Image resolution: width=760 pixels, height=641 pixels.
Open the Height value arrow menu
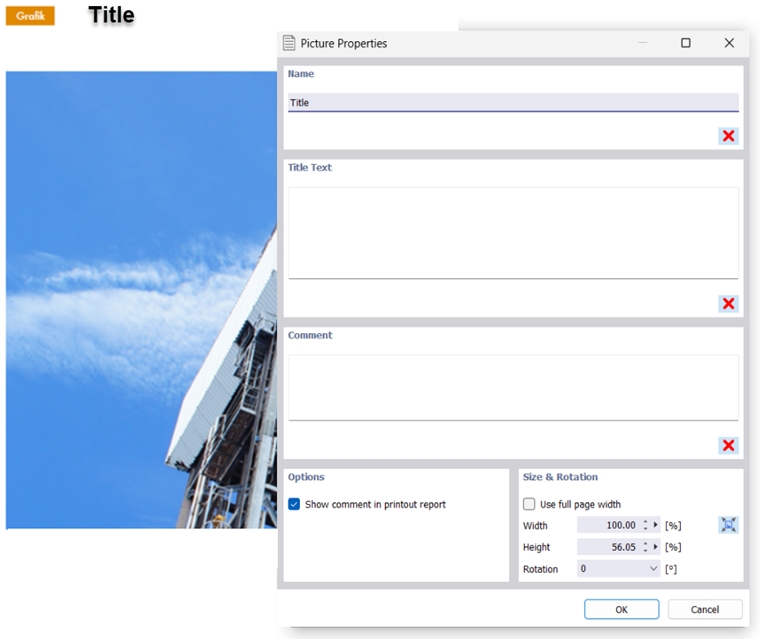click(x=655, y=546)
